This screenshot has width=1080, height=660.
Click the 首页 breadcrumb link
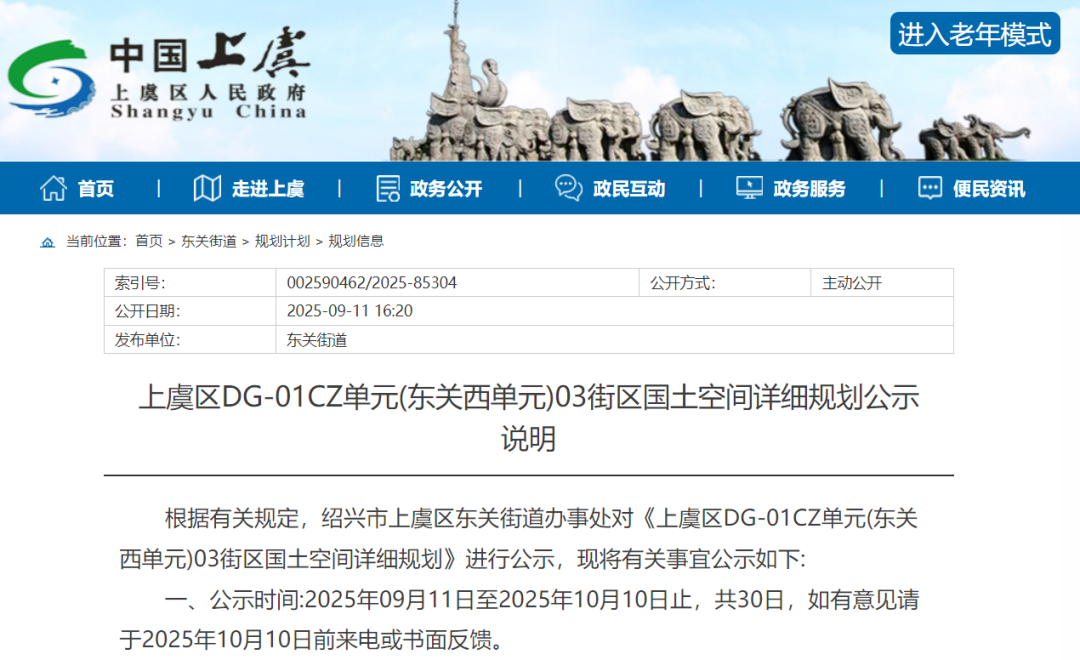pos(149,241)
